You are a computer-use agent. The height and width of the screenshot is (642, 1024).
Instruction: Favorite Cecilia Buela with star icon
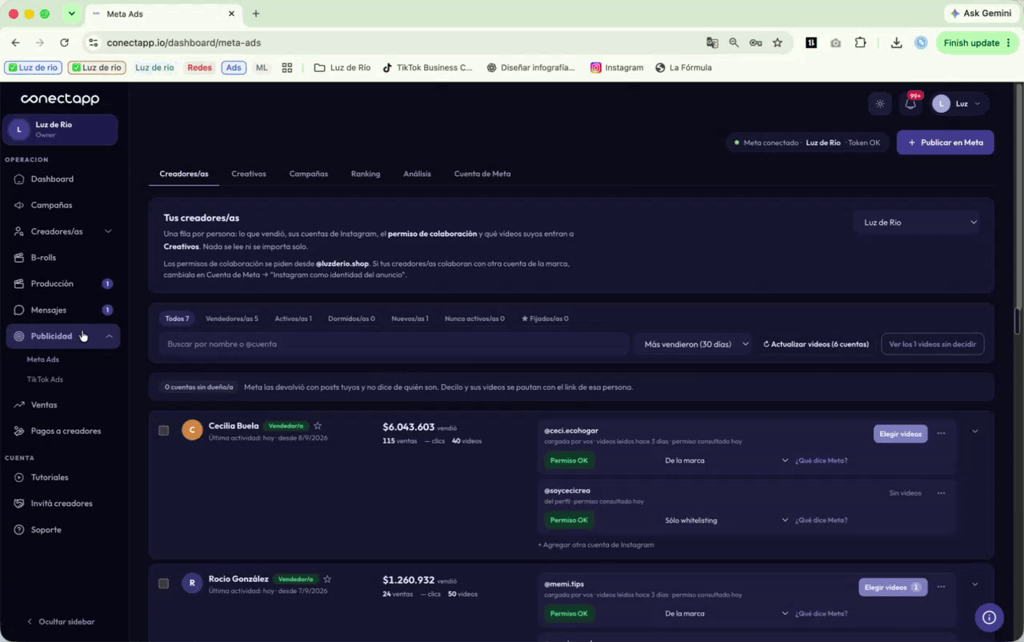coord(317,426)
